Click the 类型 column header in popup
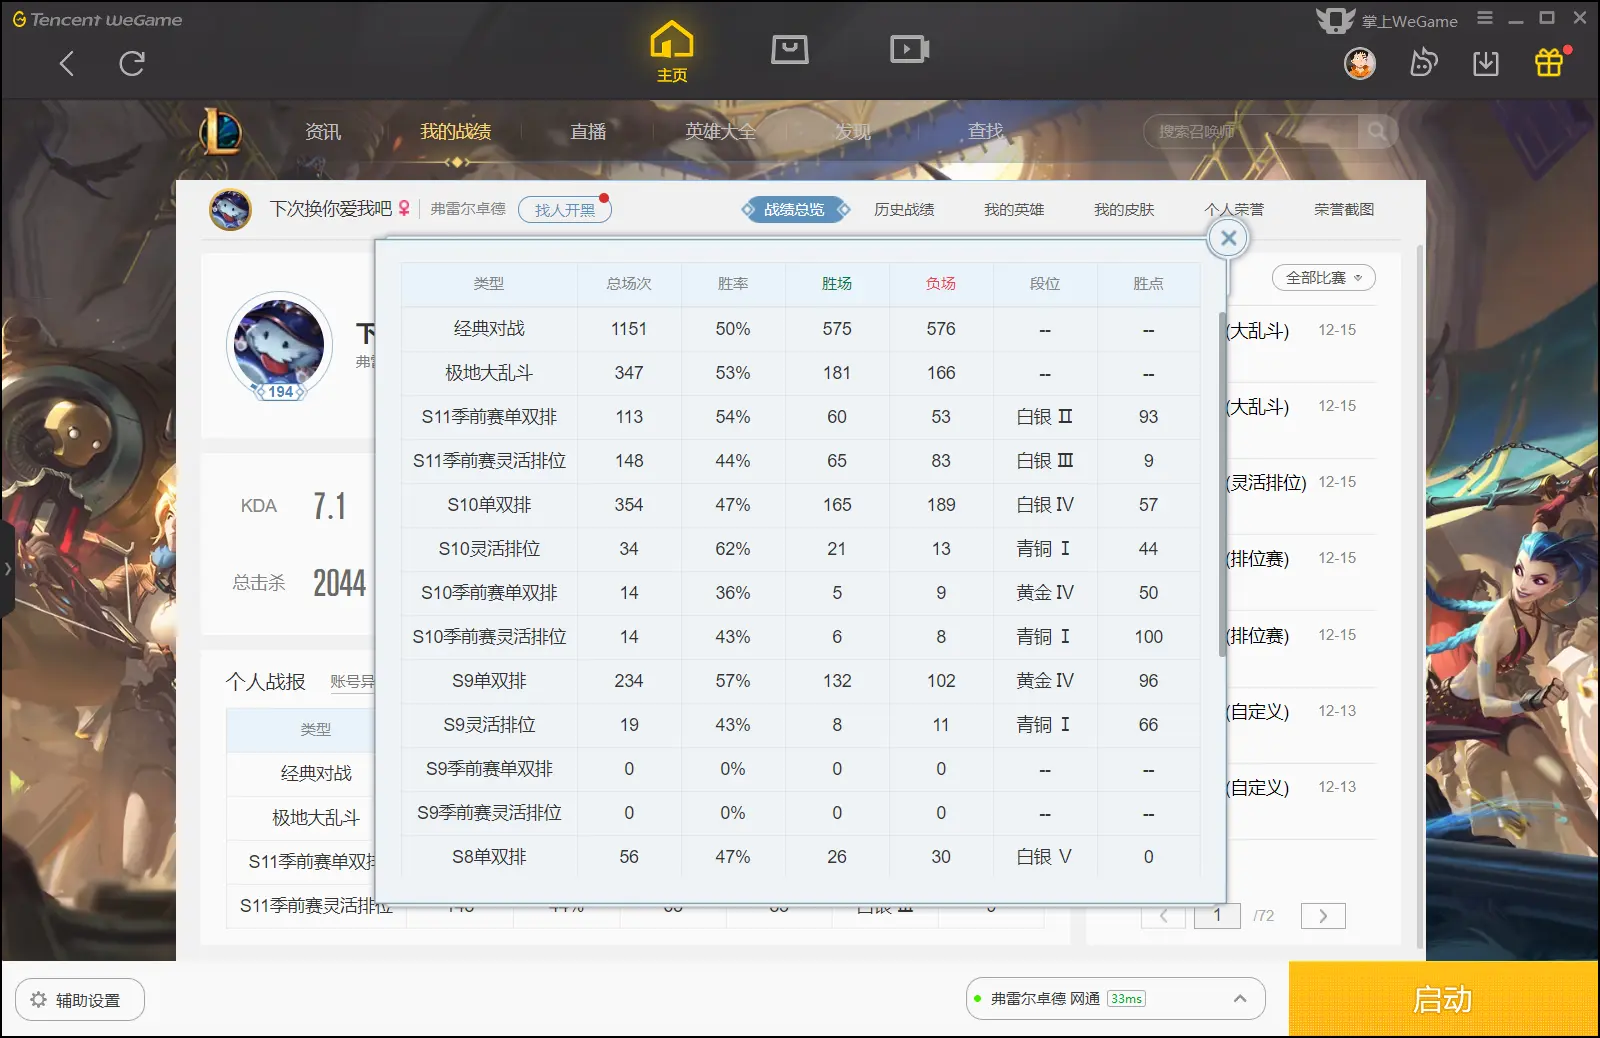Viewport: 1600px width, 1038px height. click(489, 284)
